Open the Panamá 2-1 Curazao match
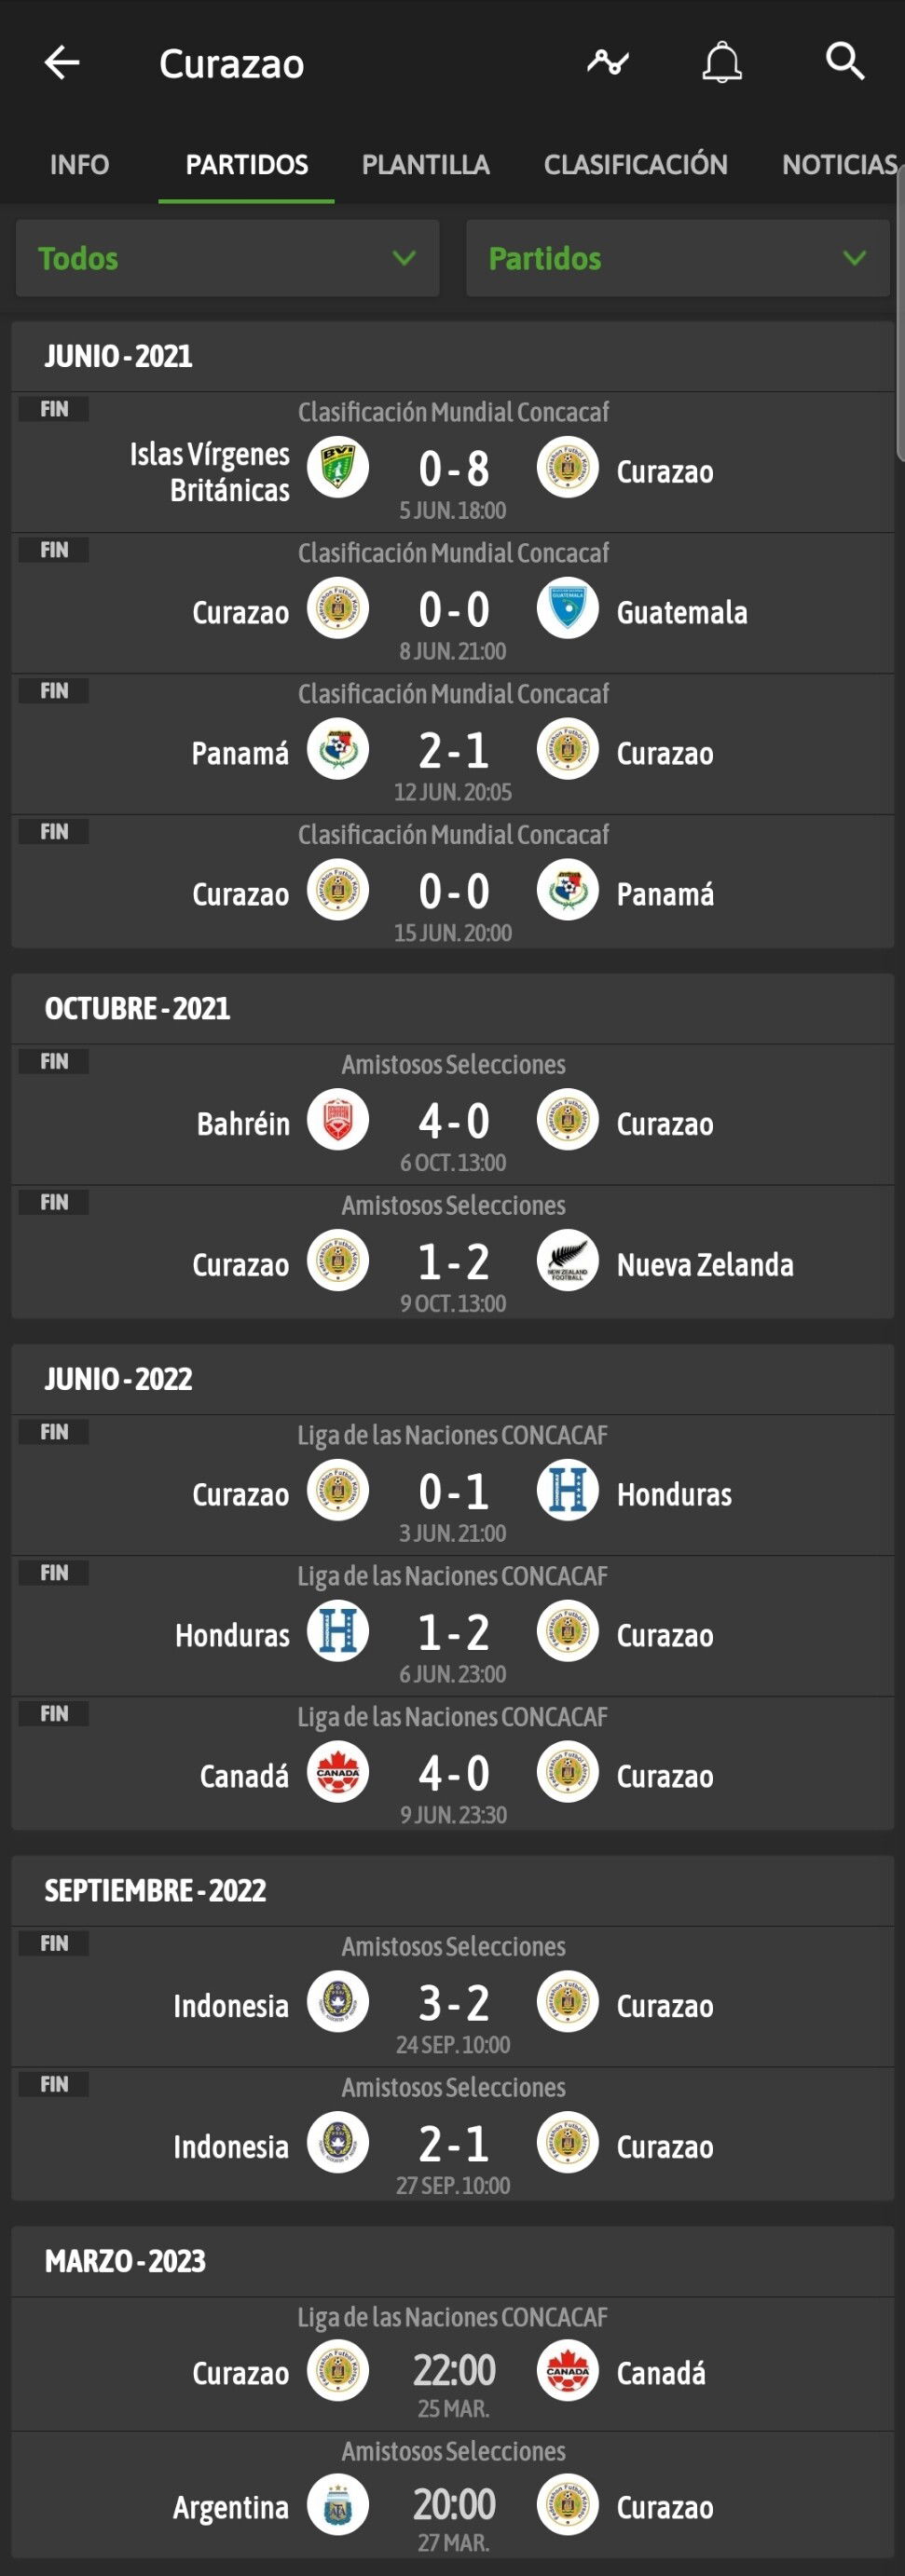Viewport: 905px width, 2576px height. pyautogui.click(x=453, y=751)
